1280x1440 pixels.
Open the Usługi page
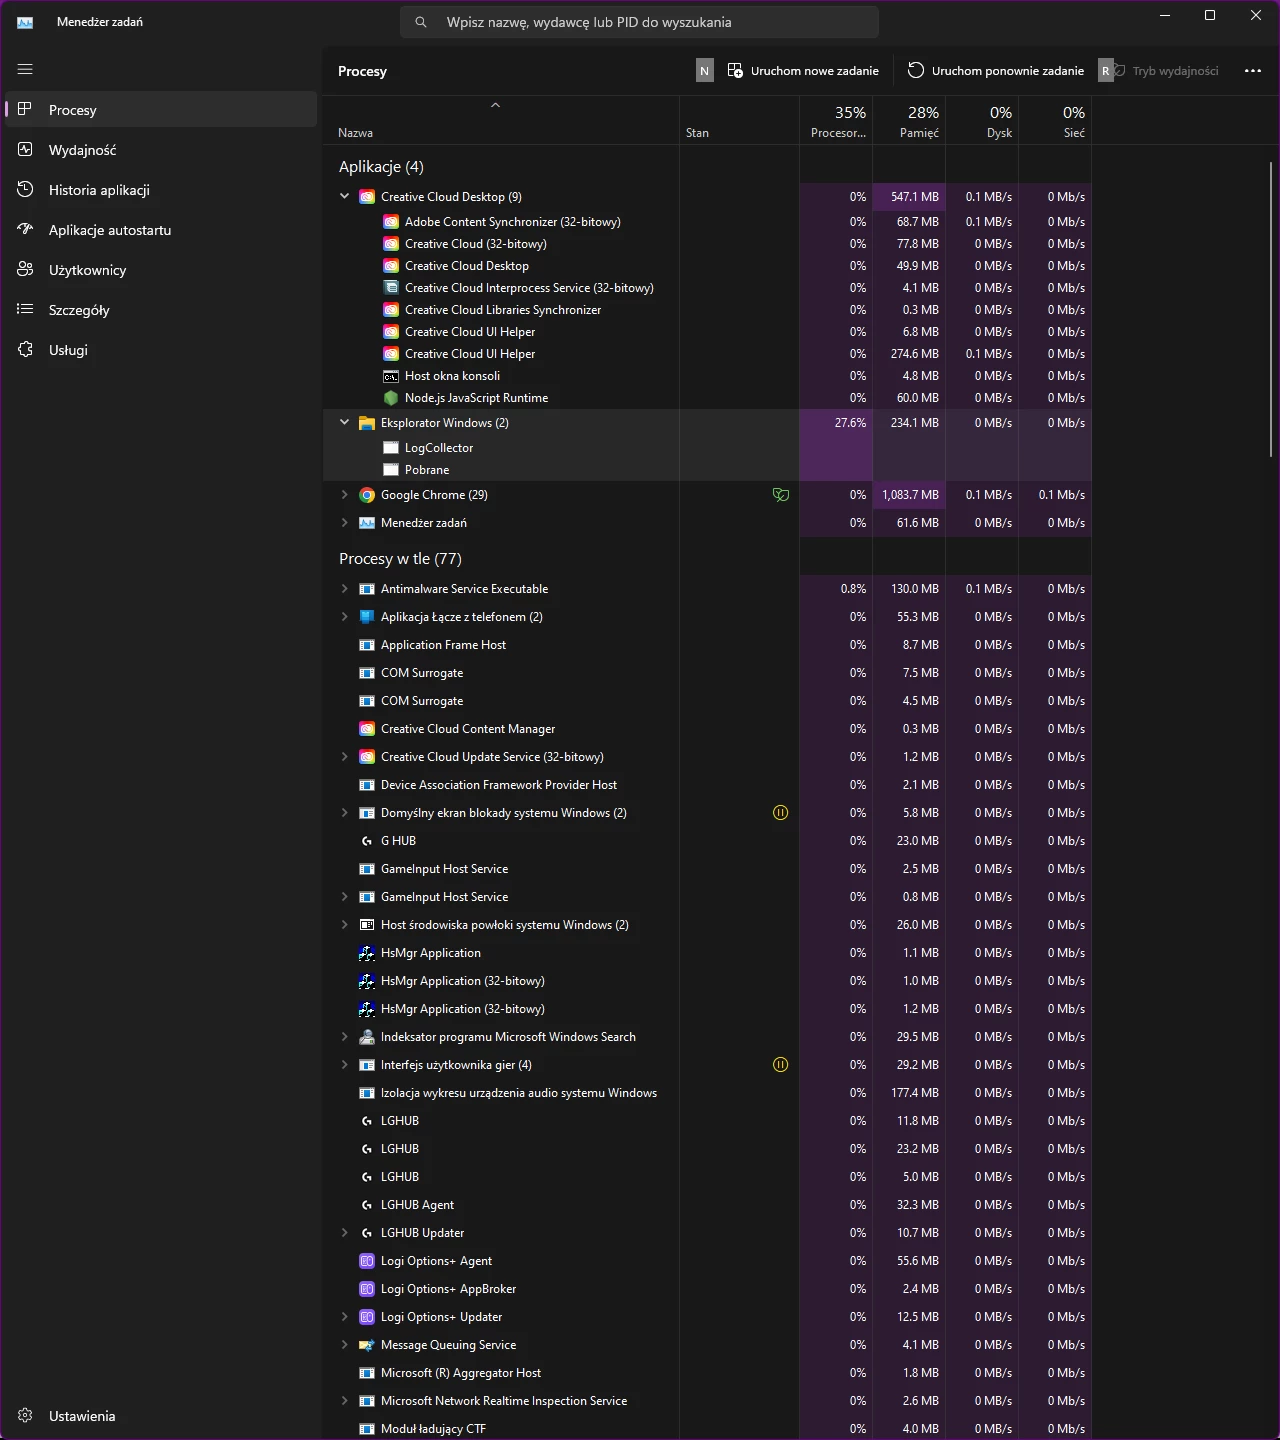pyautogui.click(x=161, y=350)
